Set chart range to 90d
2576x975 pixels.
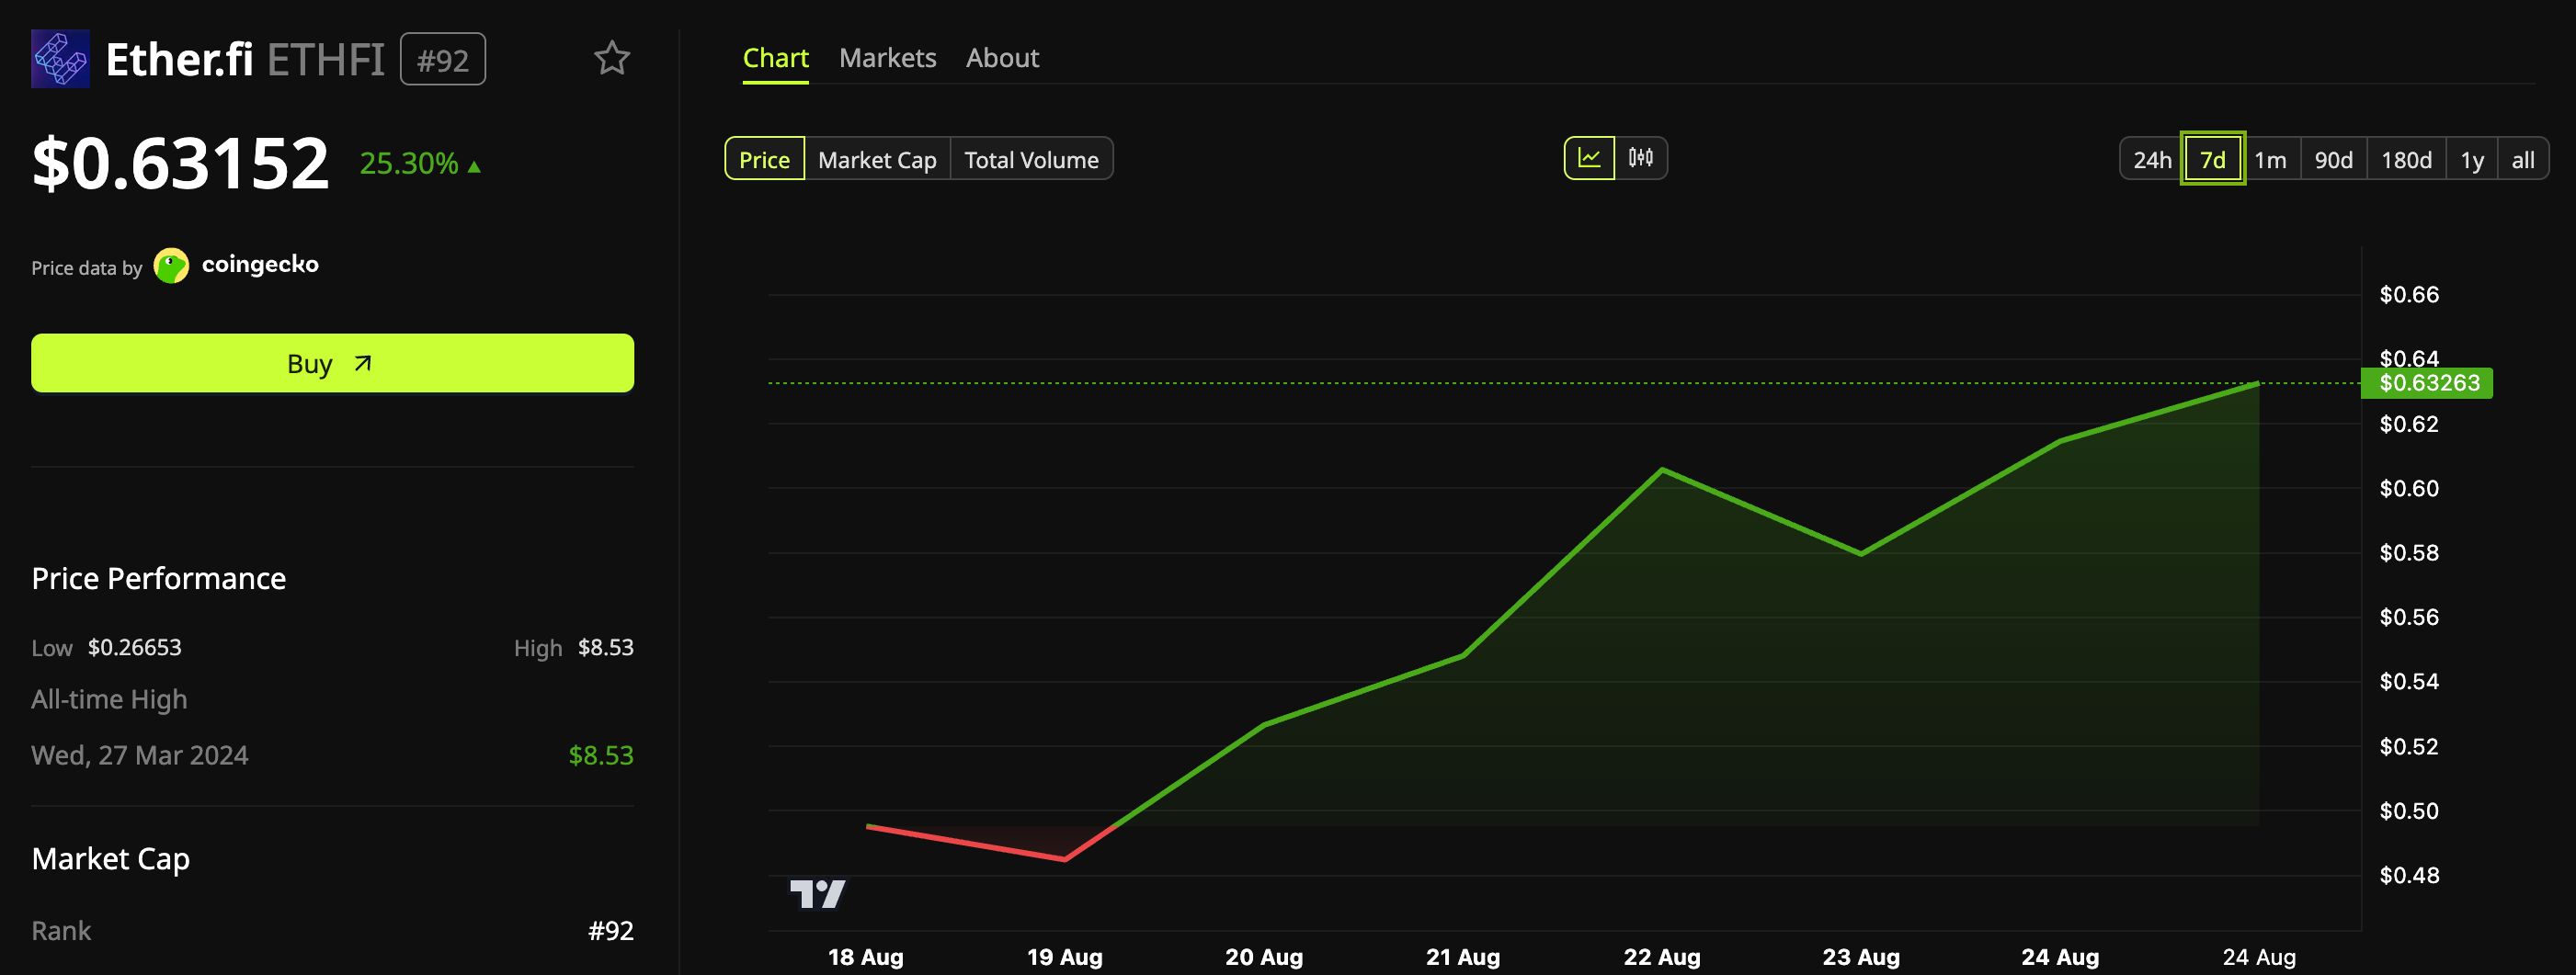click(x=2333, y=159)
